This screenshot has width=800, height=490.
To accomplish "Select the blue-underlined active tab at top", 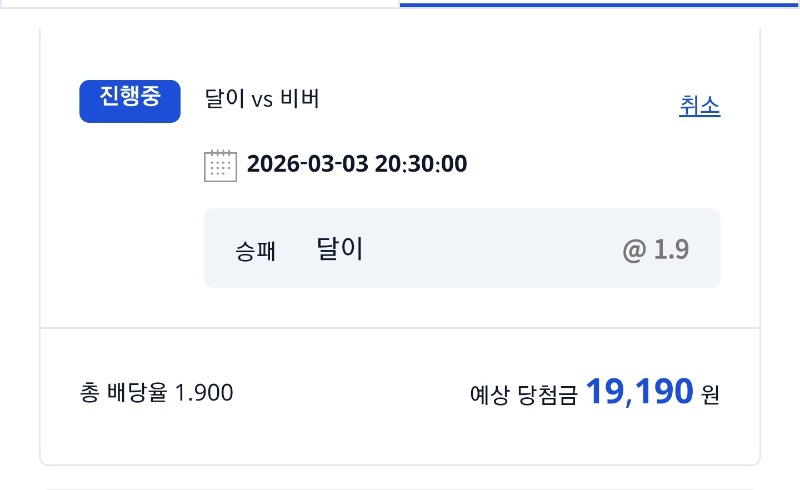I will coord(600,4).
